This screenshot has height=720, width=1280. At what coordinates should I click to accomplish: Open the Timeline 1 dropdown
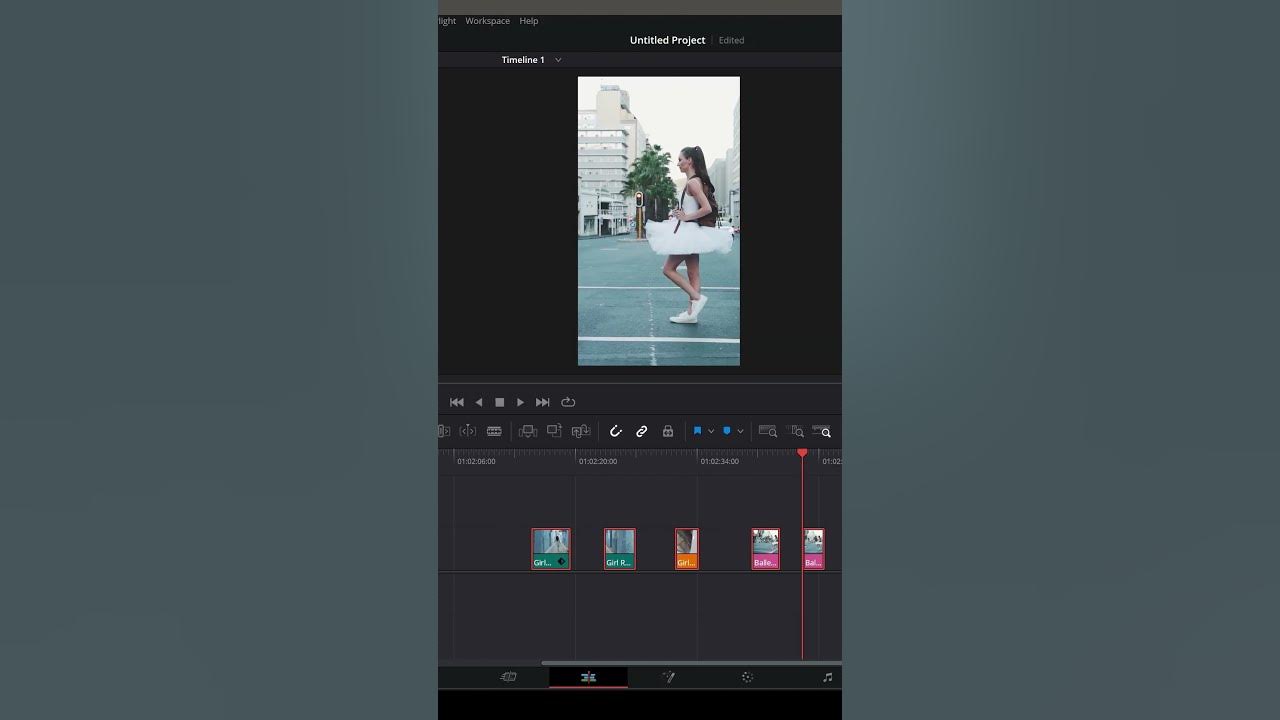pyautogui.click(x=558, y=60)
